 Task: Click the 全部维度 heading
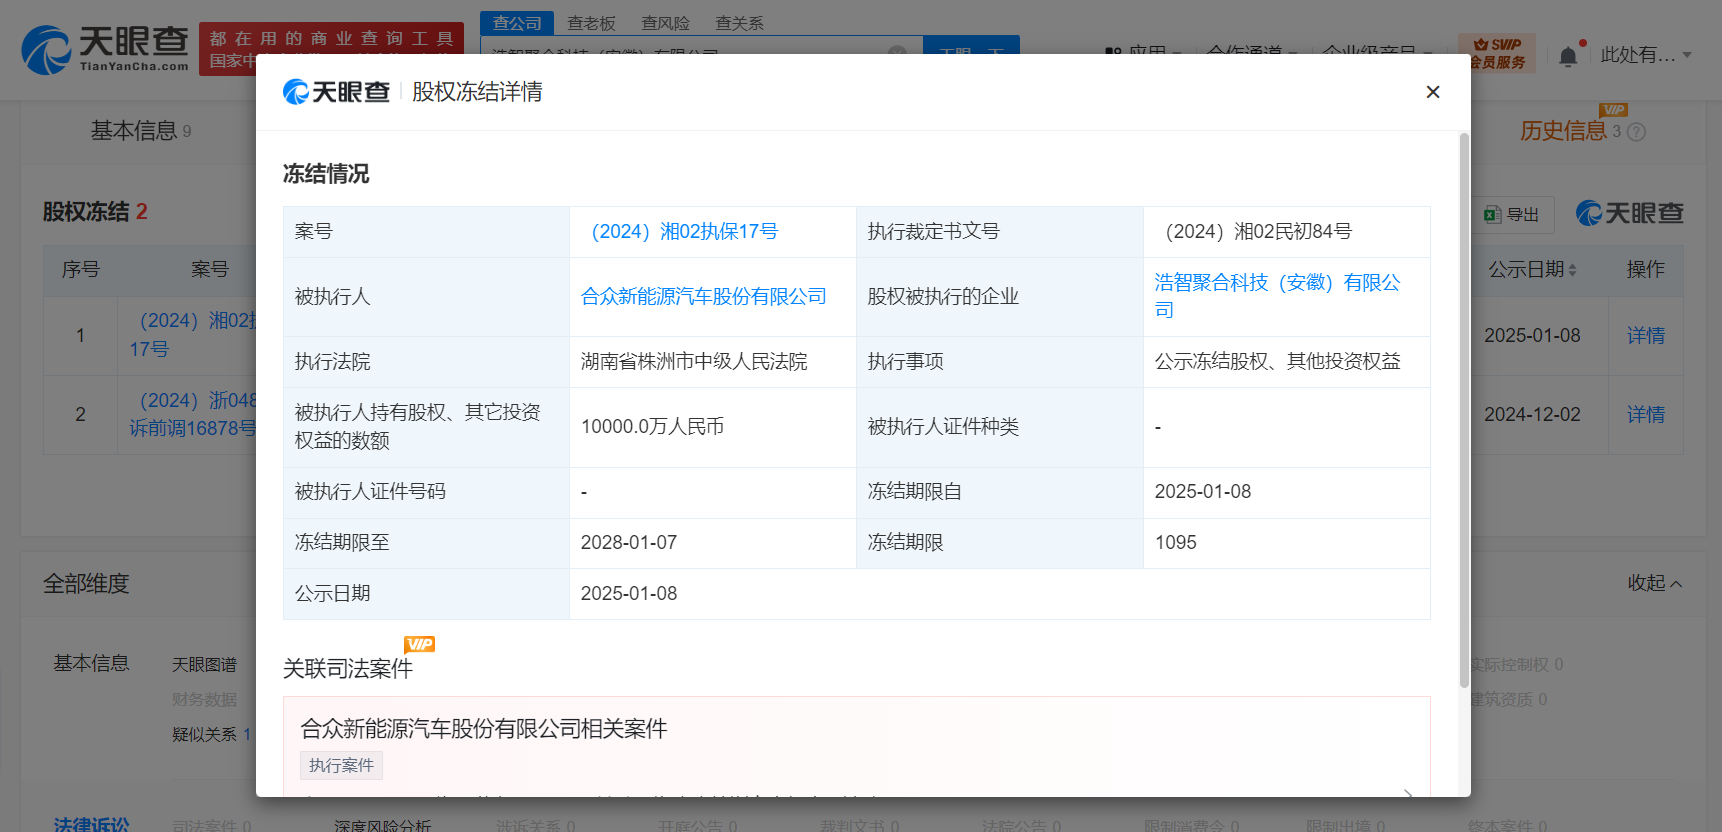(86, 584)
